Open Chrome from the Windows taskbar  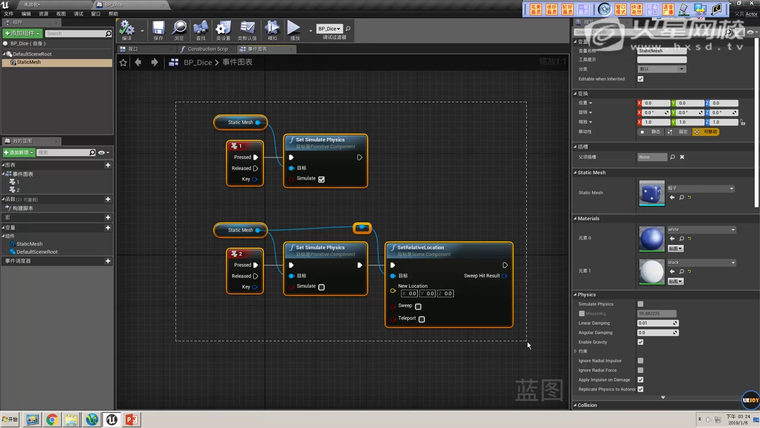(52, 419)
